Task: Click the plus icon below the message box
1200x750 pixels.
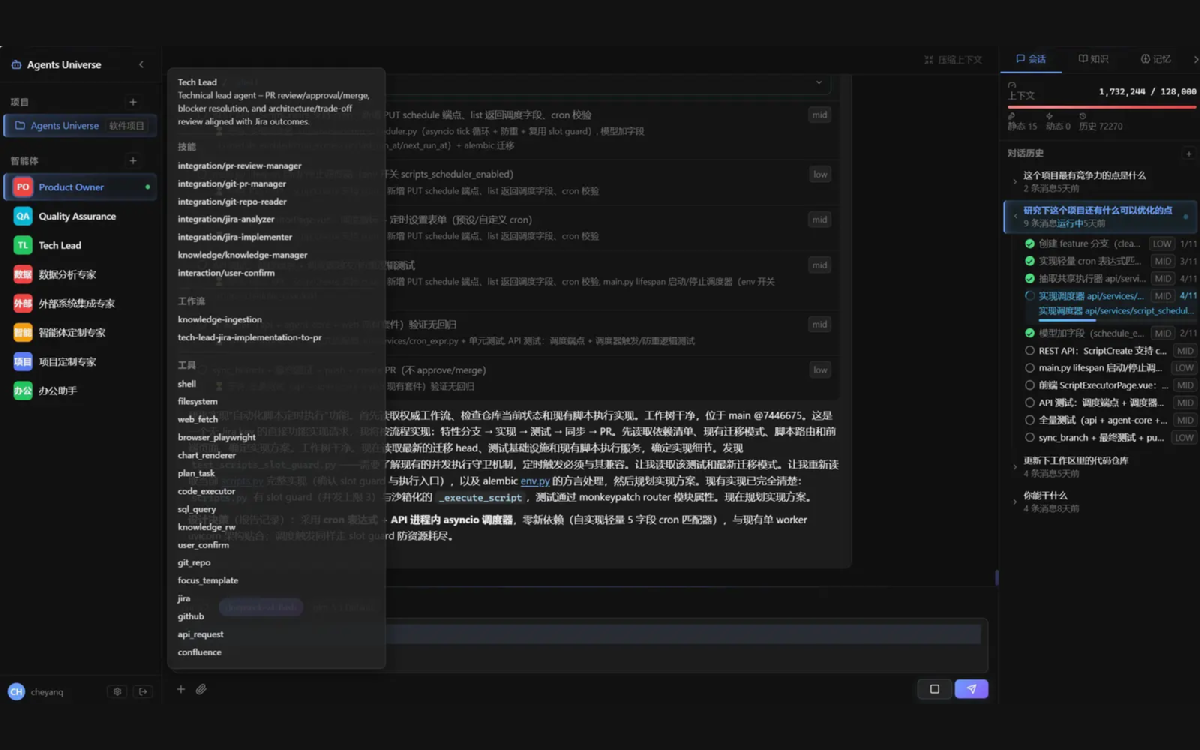Action: 181,689
